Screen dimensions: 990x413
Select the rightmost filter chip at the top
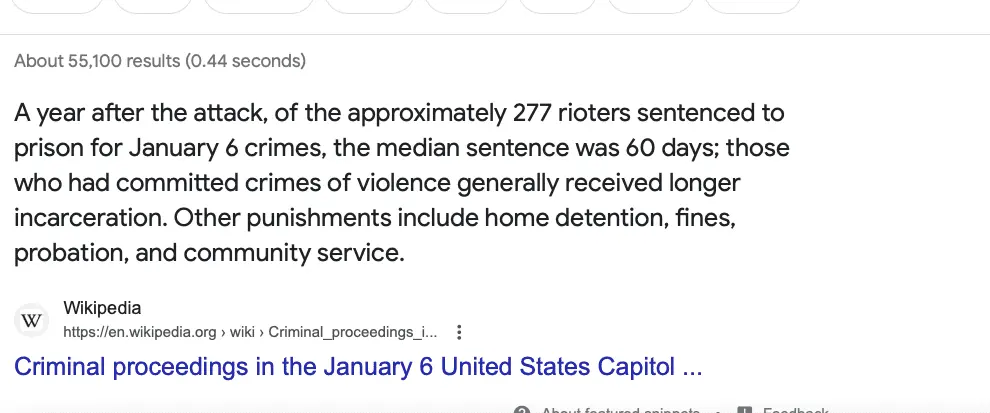coord(752,3)
